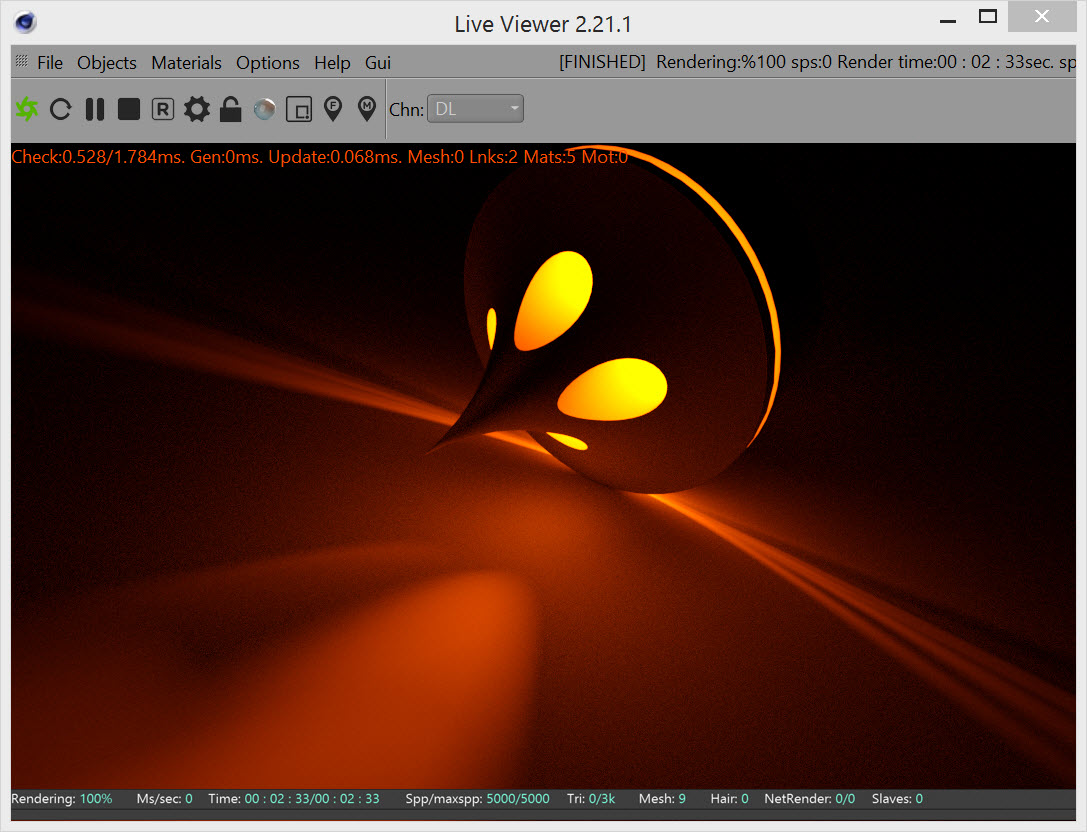This screenshot has width=1087, height=832.
Task: Click the menu bar grip handle
Action: 21,61
